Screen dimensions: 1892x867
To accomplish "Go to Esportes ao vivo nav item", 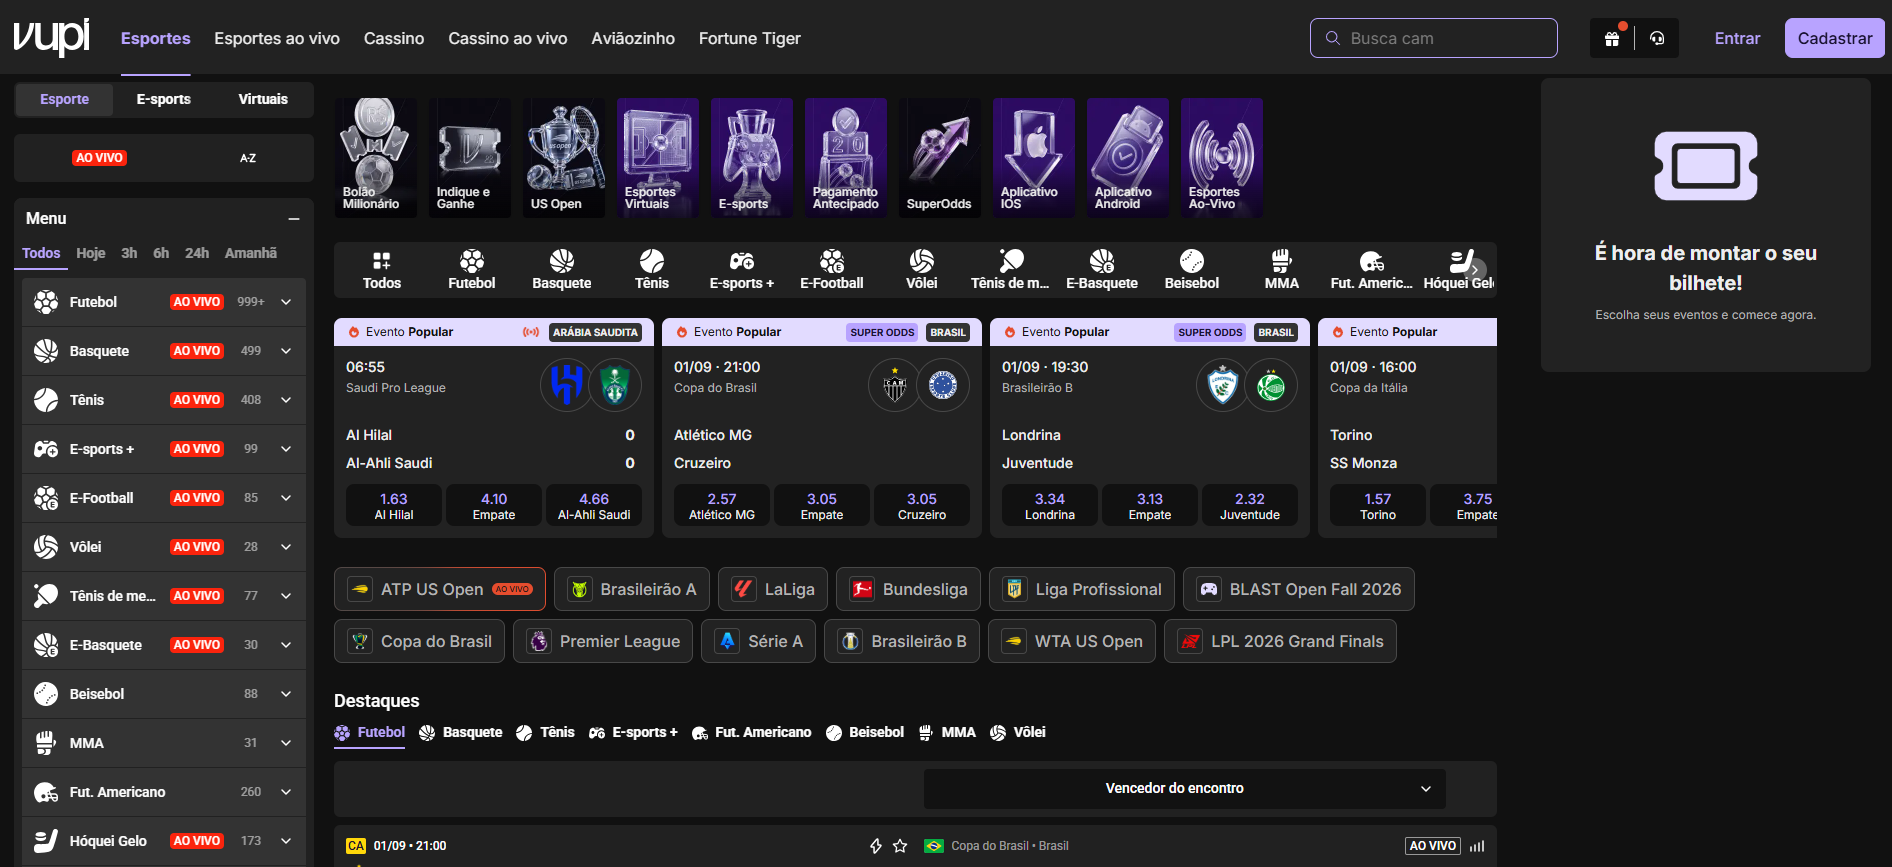I will pyautogui.click(x=277, y=38).
